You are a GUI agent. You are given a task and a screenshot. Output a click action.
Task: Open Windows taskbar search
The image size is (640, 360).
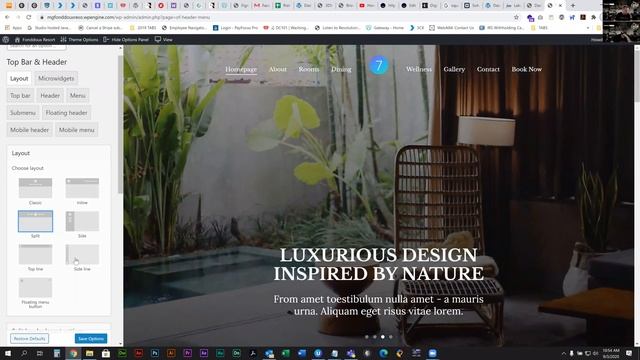tap(24, 353)
